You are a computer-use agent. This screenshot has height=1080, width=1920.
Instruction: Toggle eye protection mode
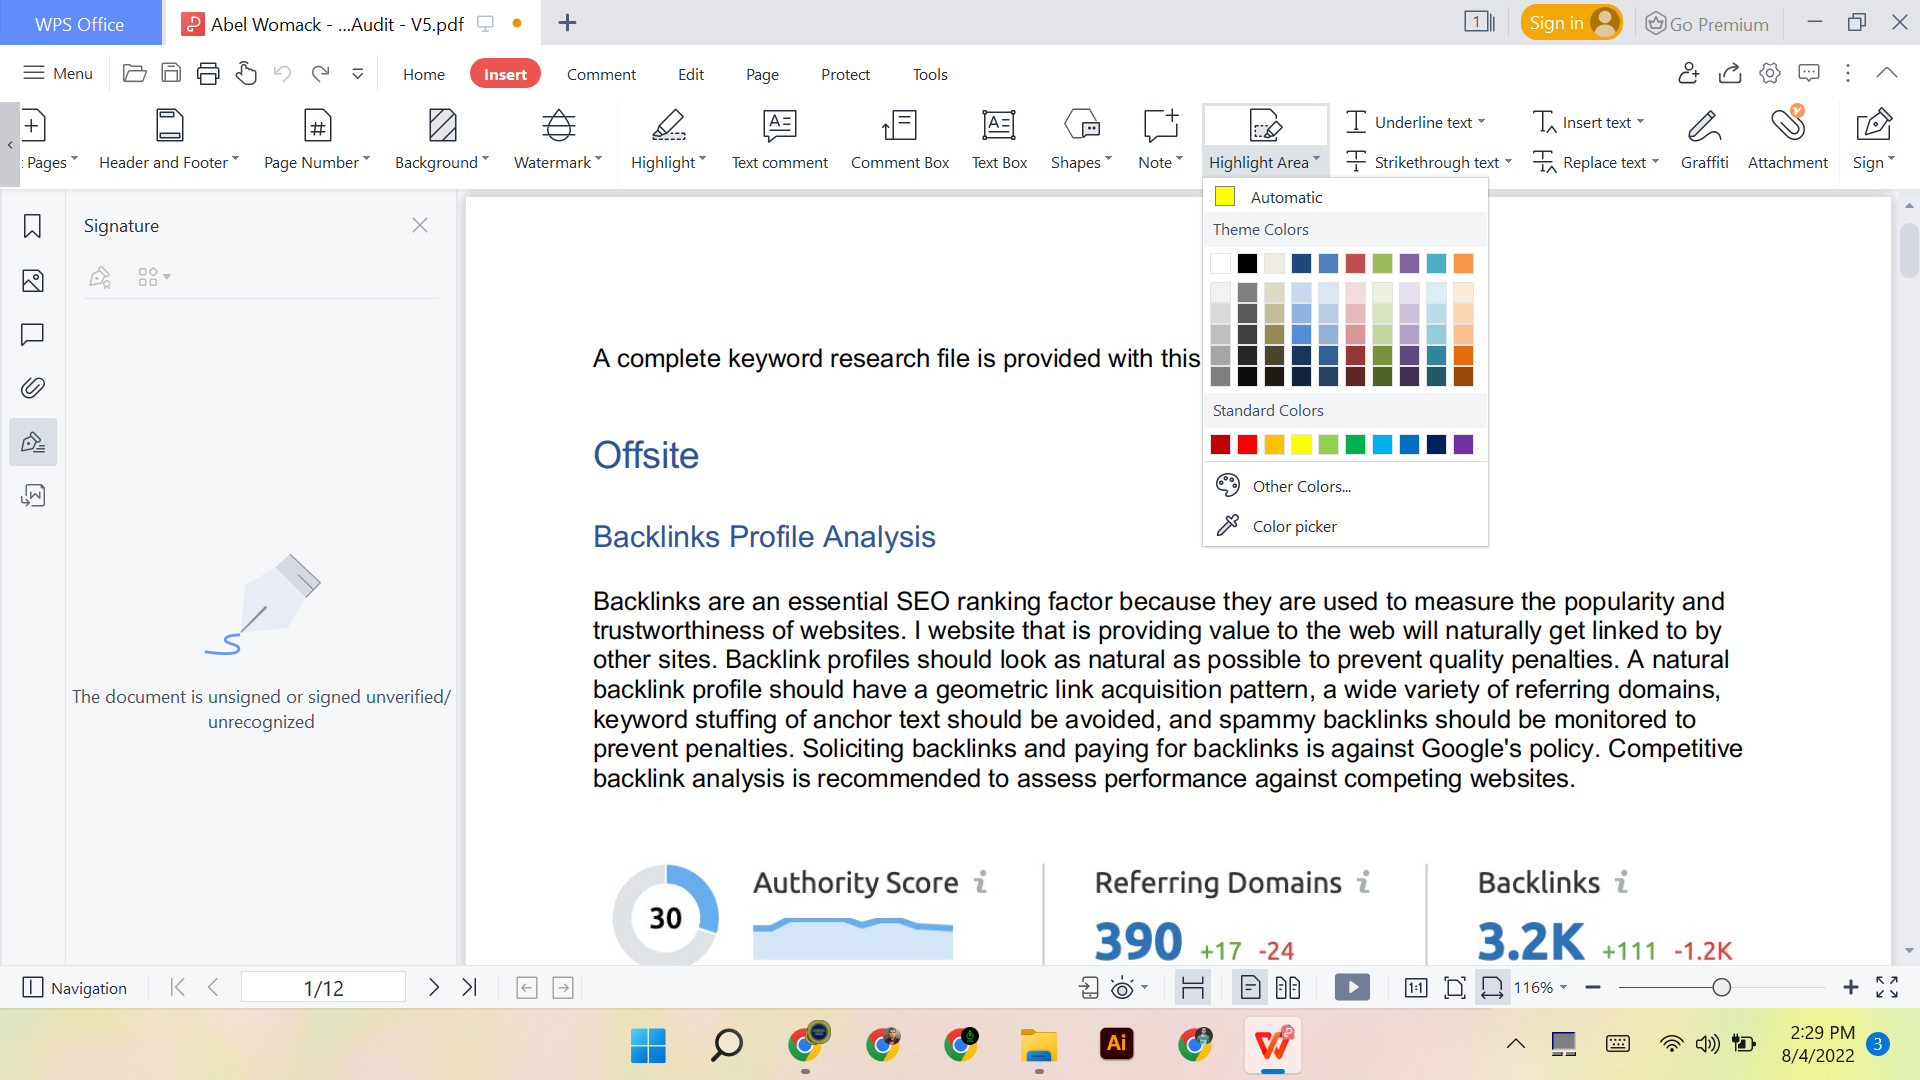tap(1122, 987)
